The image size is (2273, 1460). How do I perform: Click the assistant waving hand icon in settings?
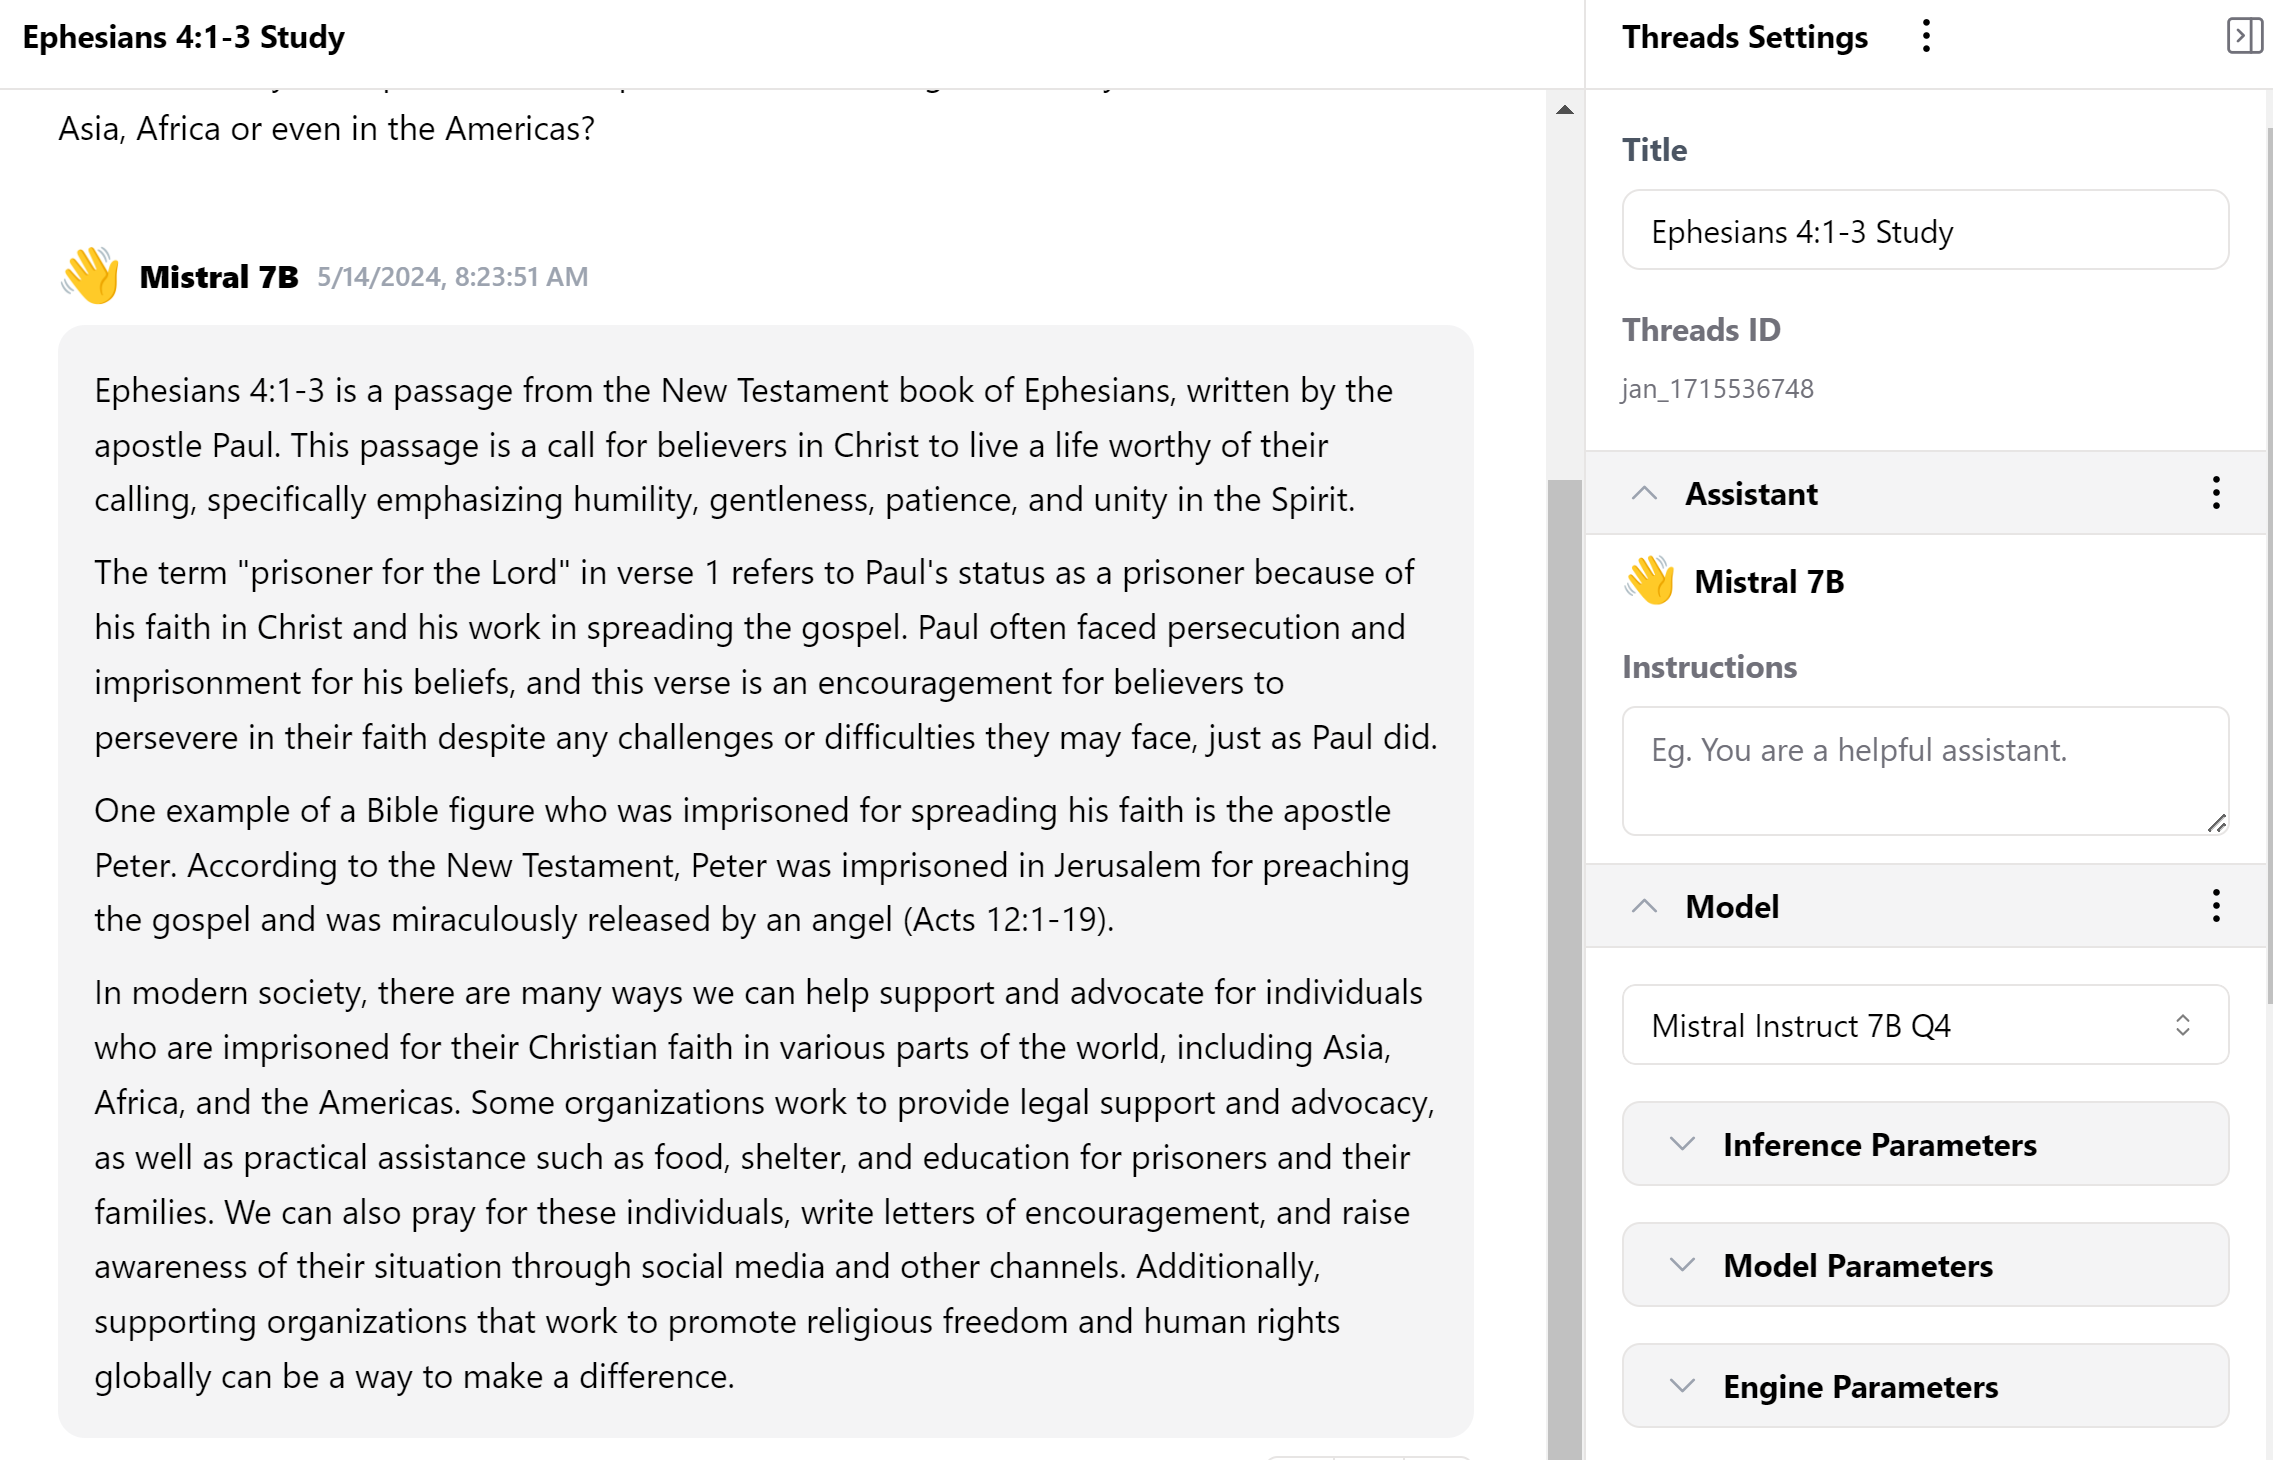pyautogui.click(x=1650, y=581)
